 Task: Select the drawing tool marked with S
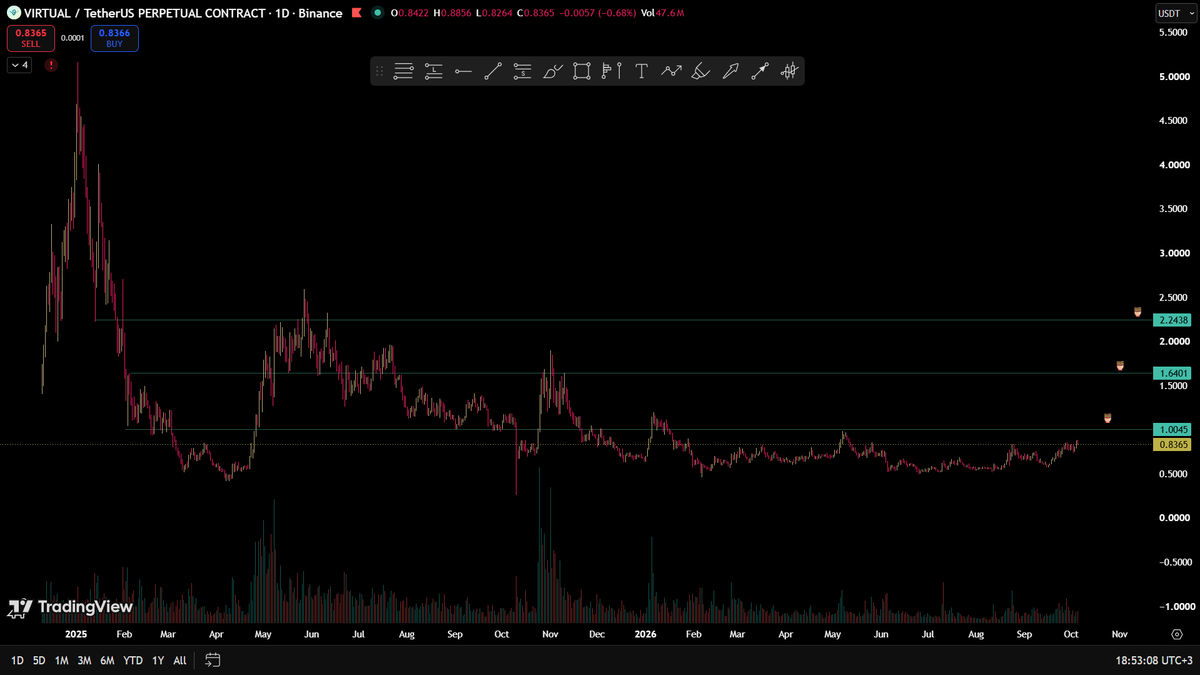pyautogui.click(x=522, y=71)
